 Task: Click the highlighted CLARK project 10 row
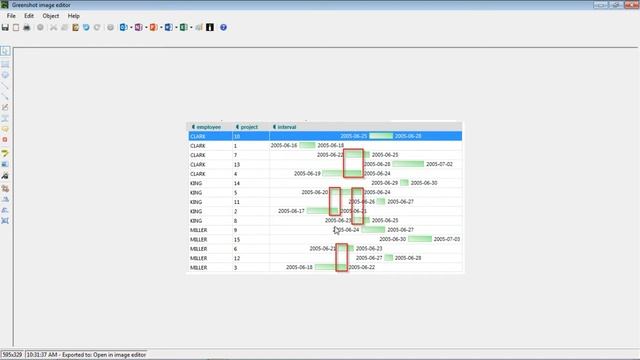(x=325, y=136)
